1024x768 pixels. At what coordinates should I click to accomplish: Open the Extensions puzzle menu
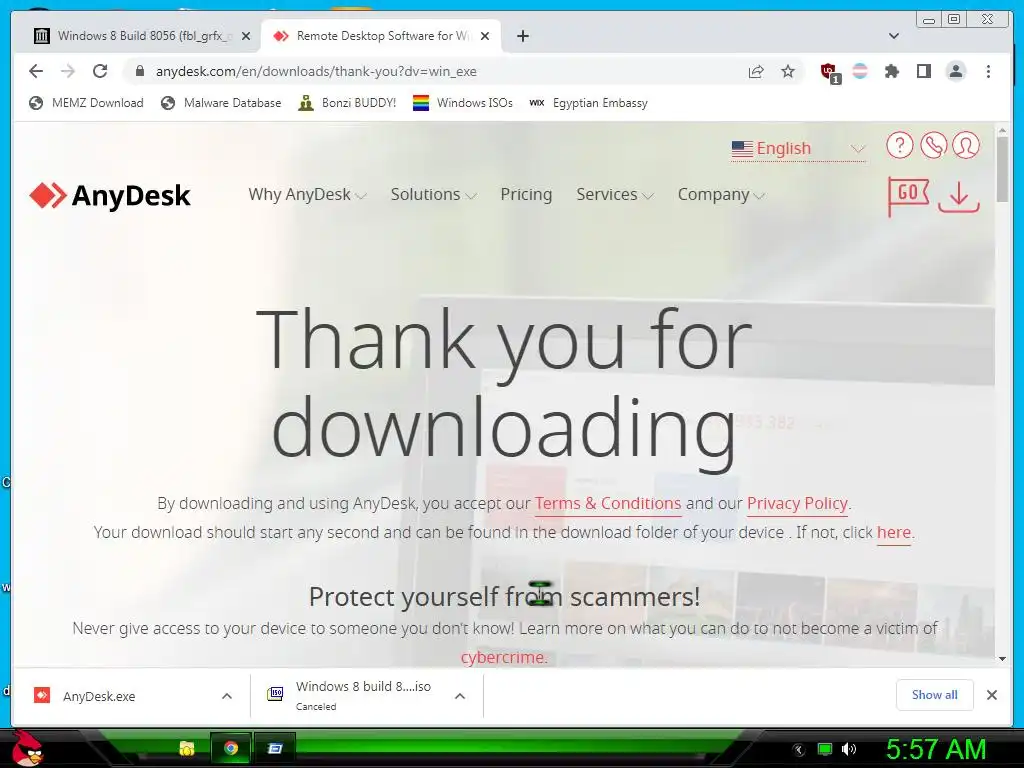click(891, 71)
